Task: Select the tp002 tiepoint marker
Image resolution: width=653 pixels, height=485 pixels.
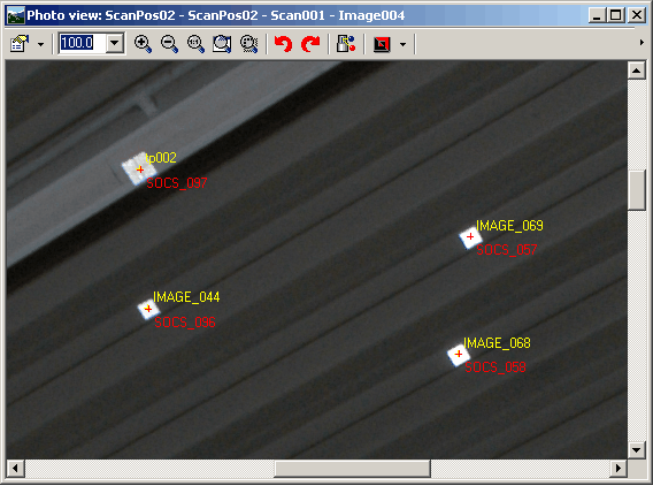Action: 140,170
